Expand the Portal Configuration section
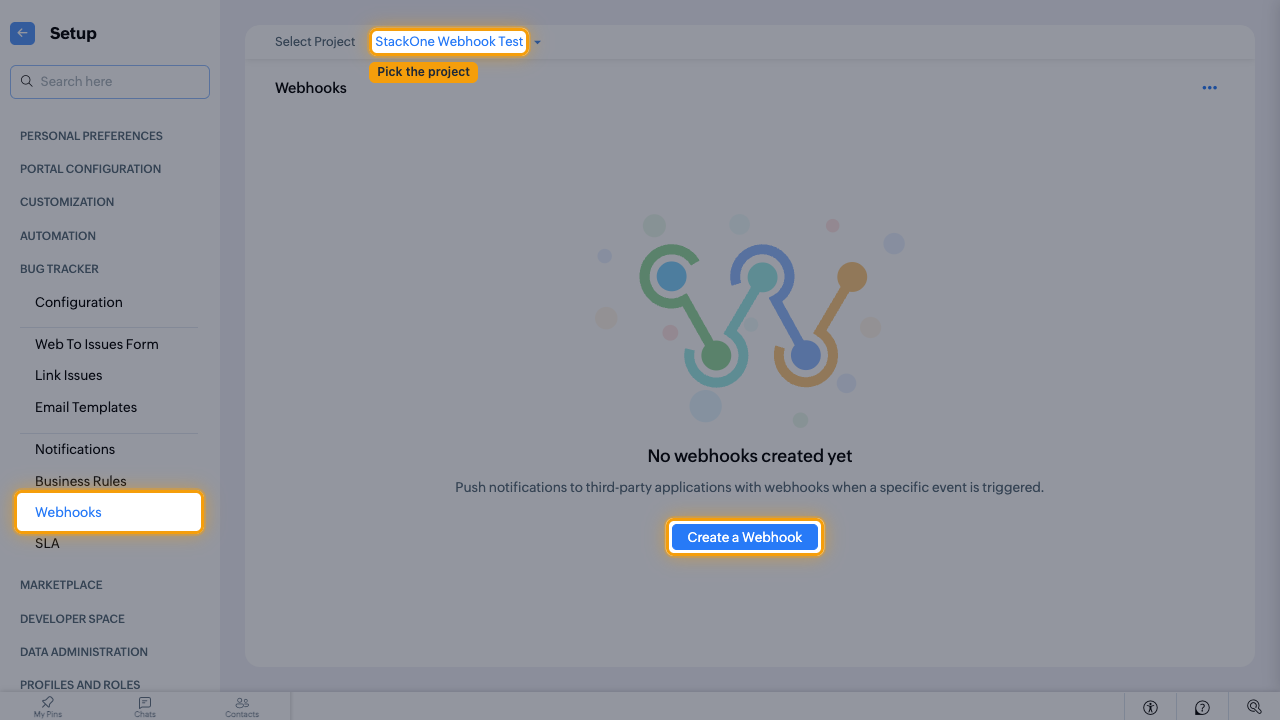The width and height of the screenshot is (1280, 720). pos(90,169)
